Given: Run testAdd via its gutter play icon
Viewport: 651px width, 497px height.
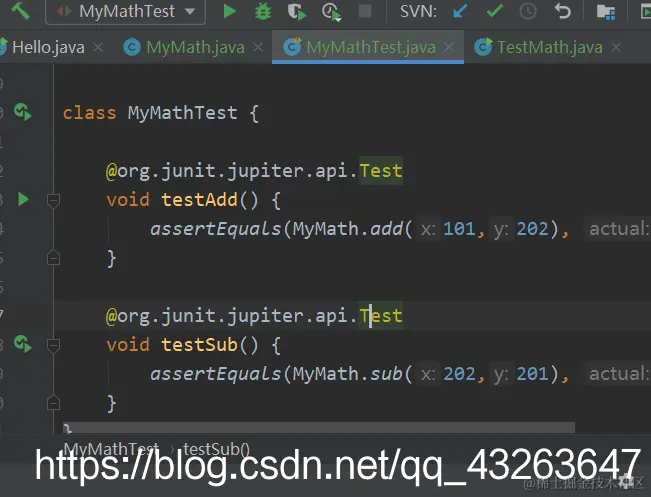Looking at the screenshot, I should [x=23, y=199].
